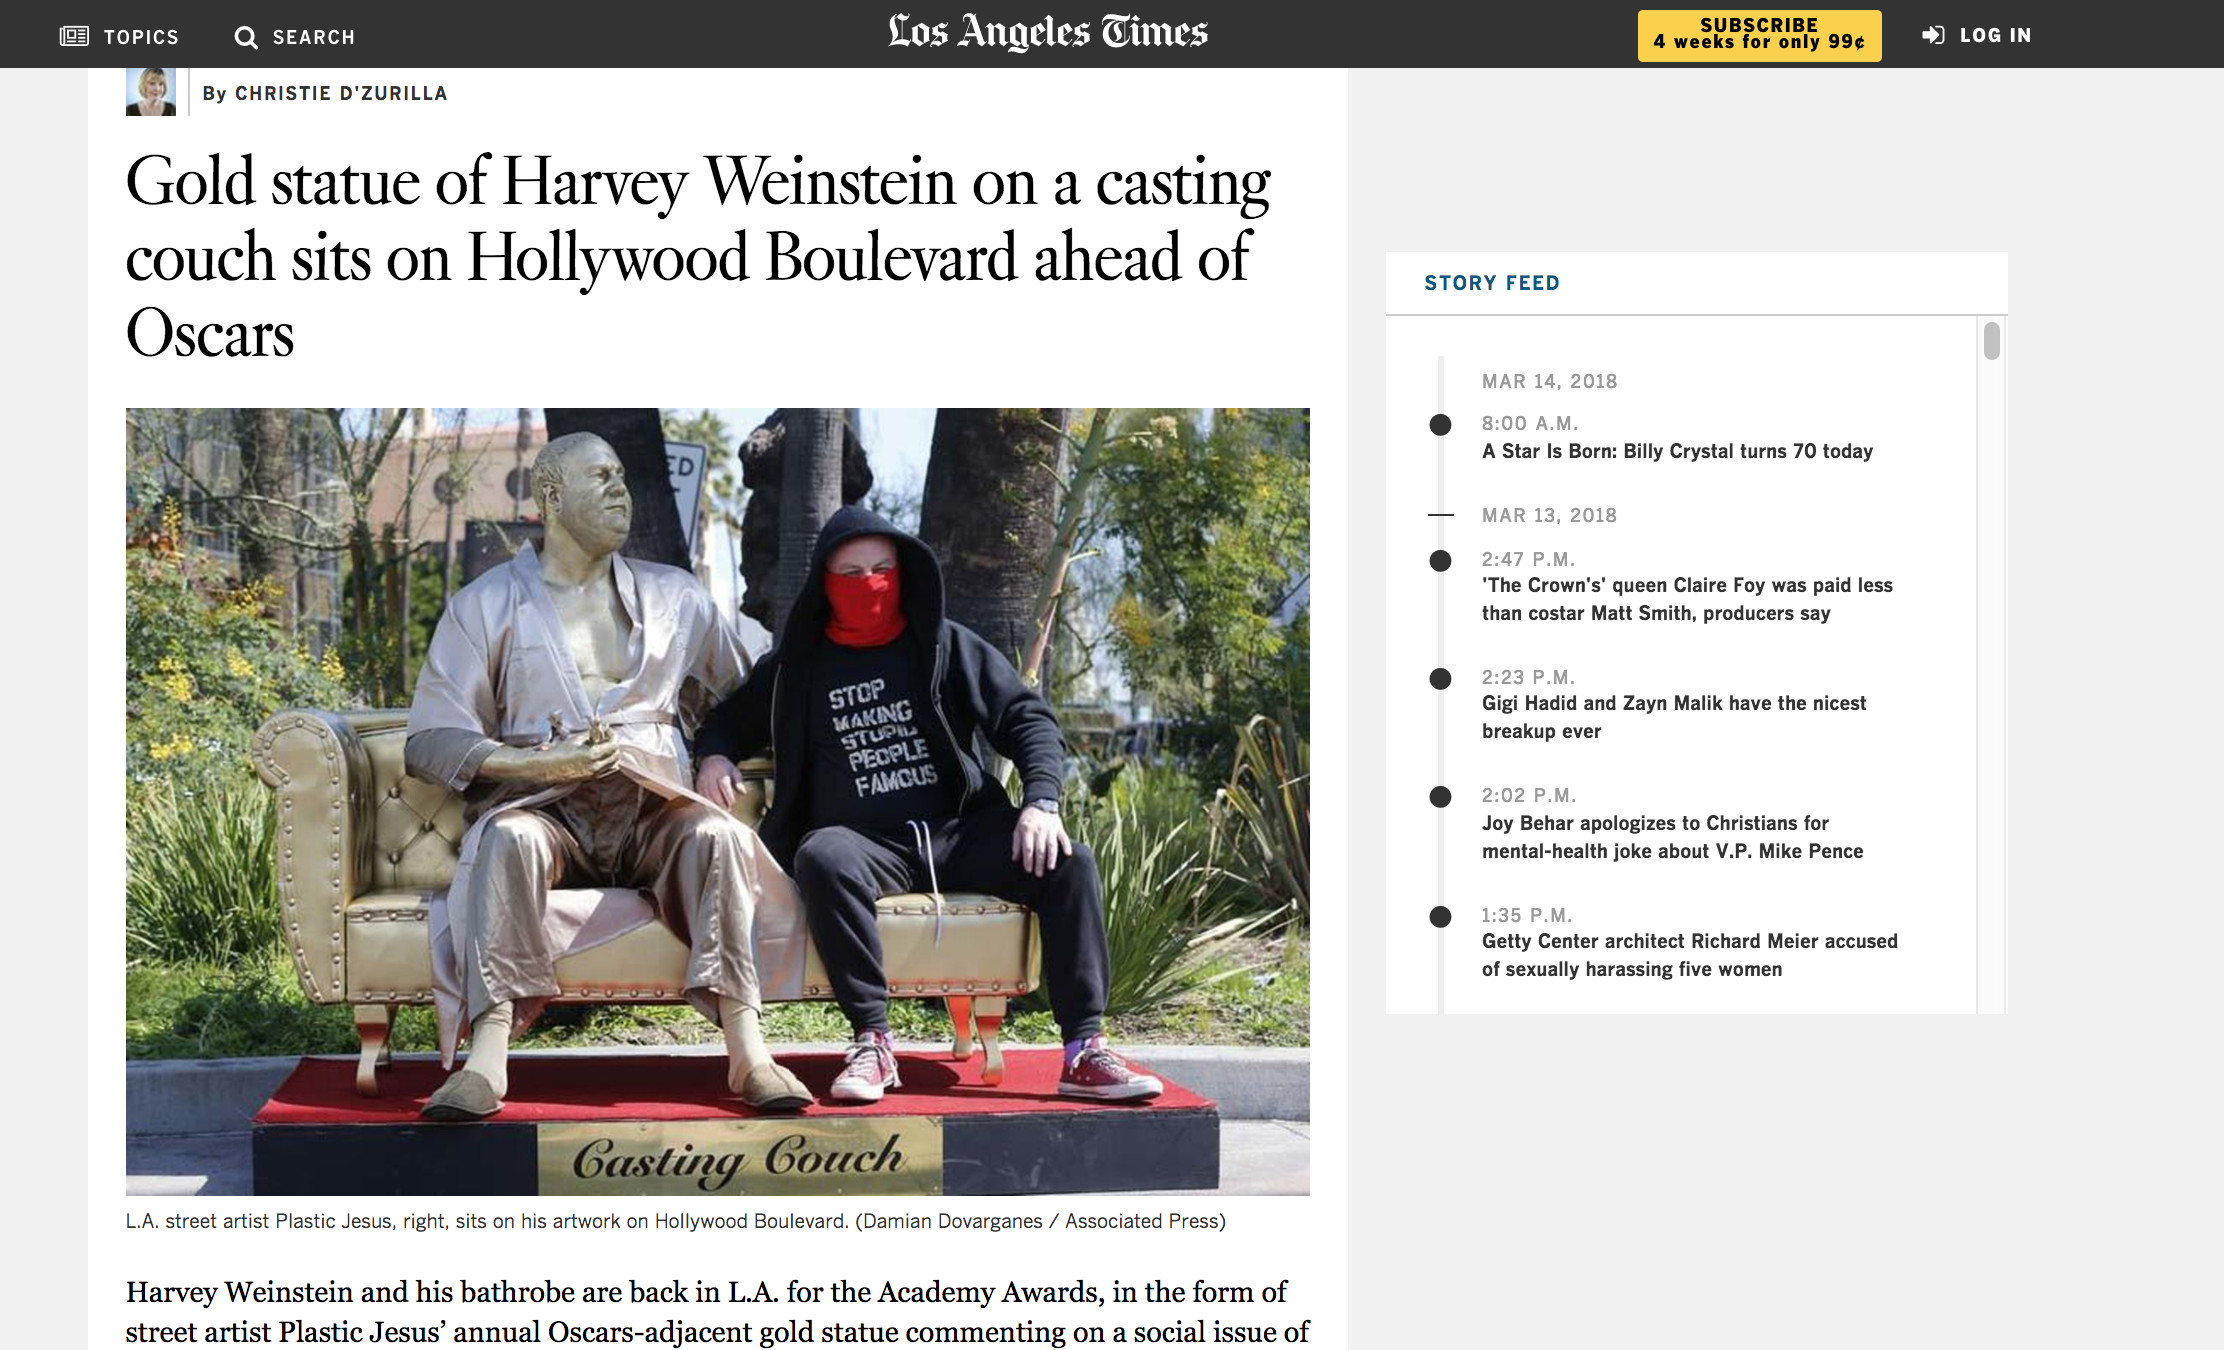
Task: Click the Mar 14, 2018 date label
Action: [1548, 381]
